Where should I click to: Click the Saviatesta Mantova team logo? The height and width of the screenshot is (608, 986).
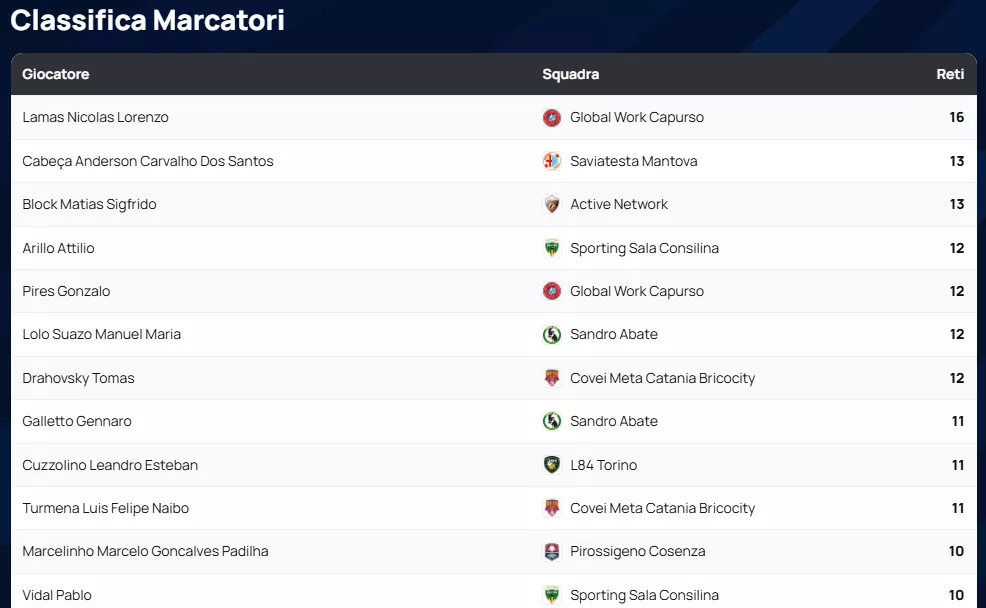click(552, 161)
